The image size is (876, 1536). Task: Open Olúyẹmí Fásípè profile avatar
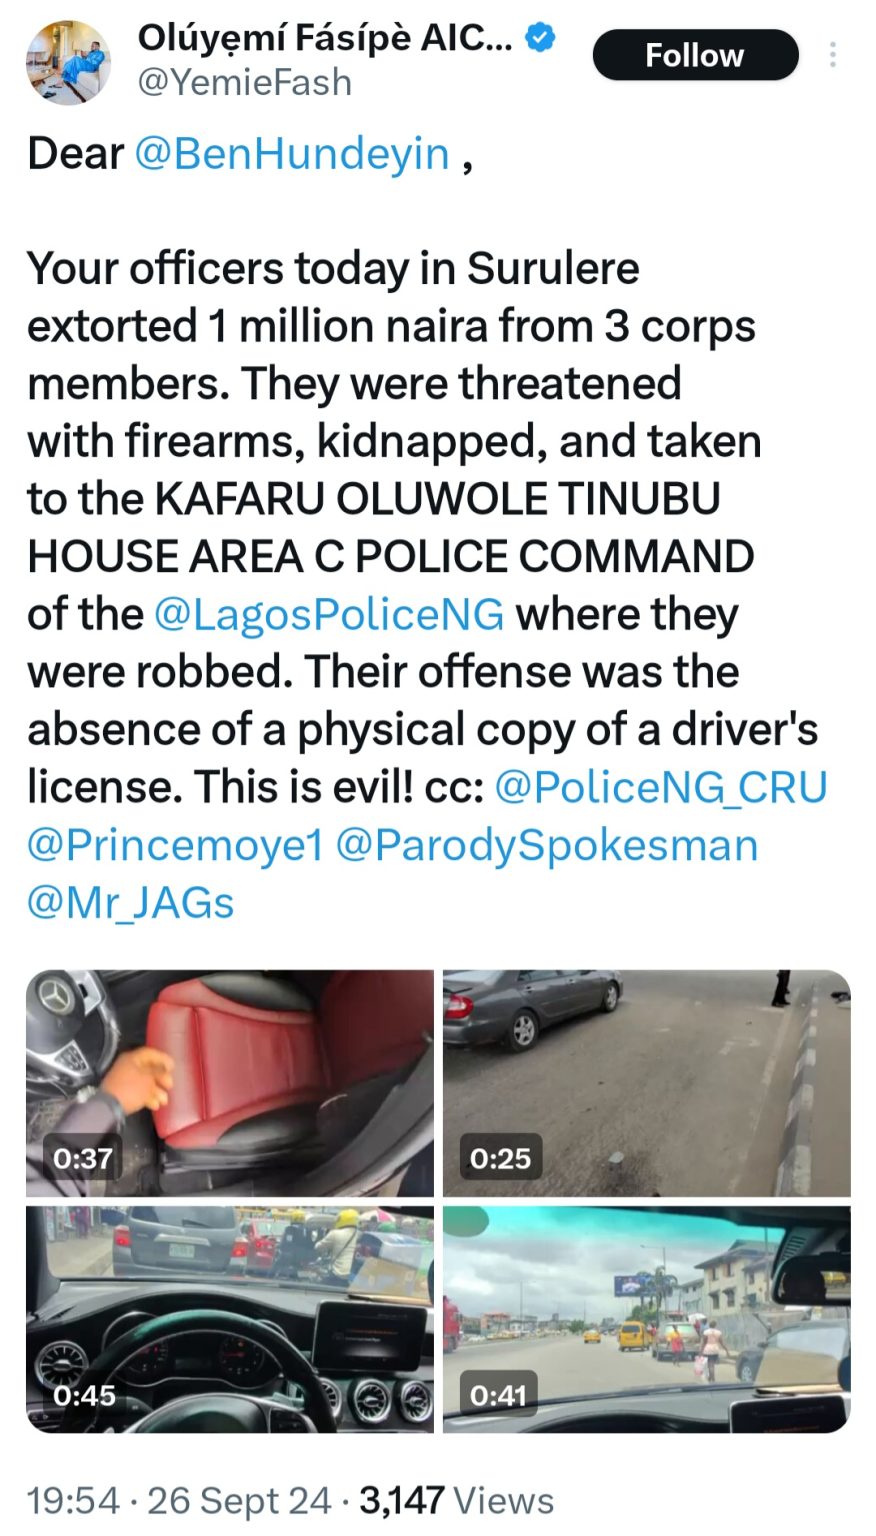tap(68, 62)
